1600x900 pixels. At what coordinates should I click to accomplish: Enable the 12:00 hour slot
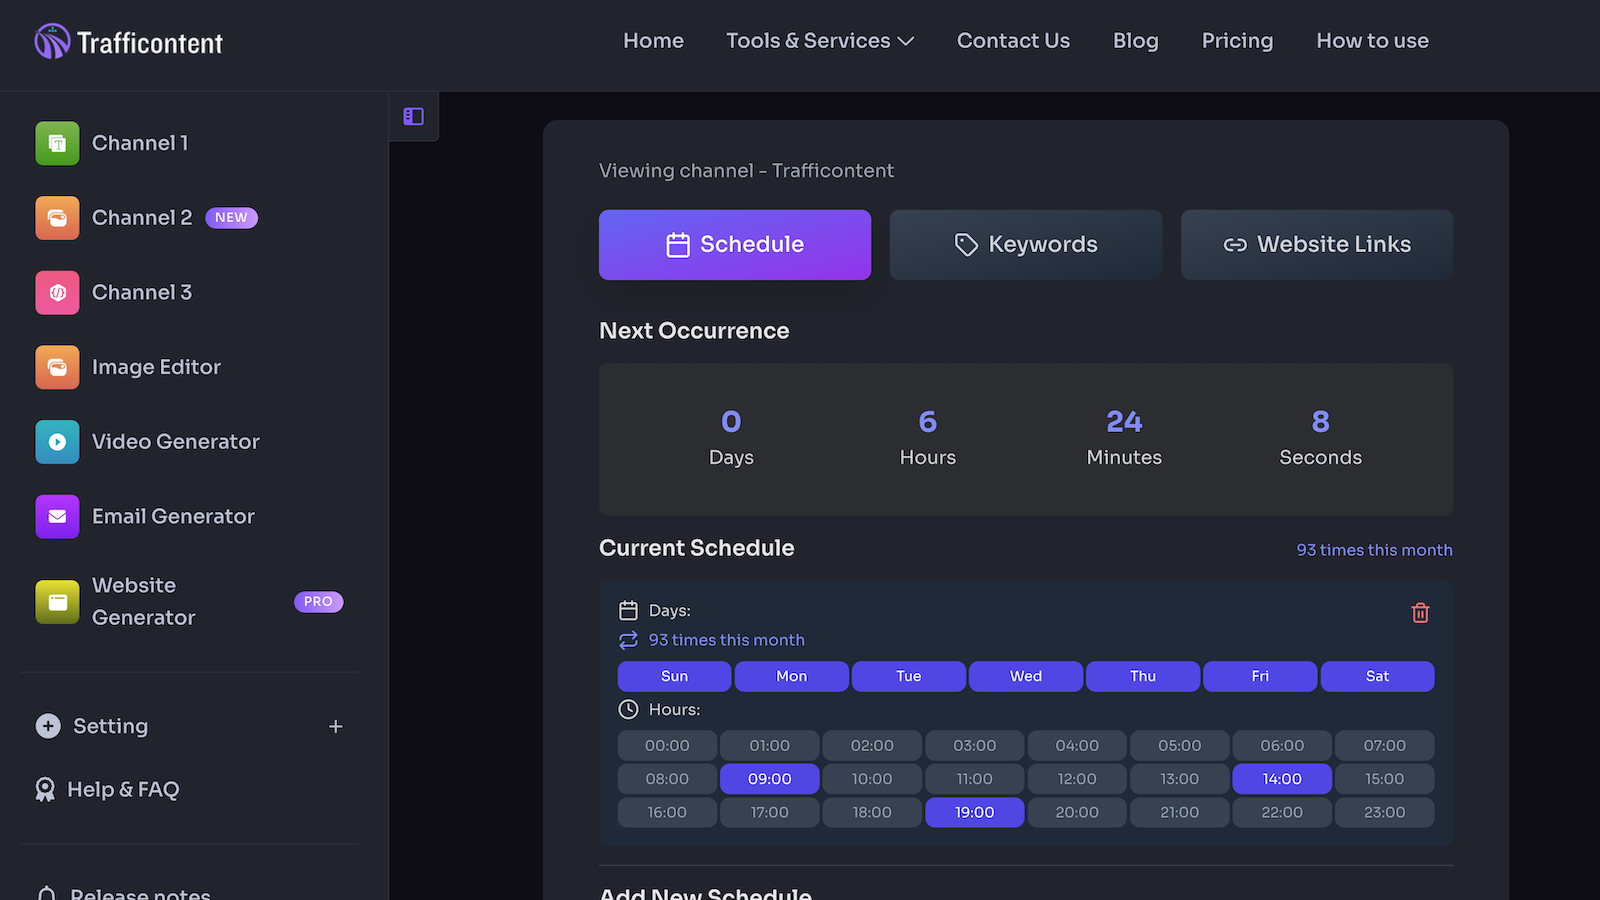[x=1077, y=778]
